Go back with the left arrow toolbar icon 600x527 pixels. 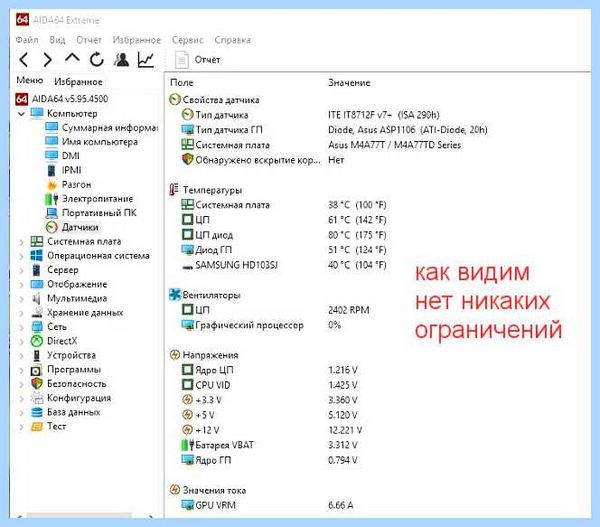24,60
